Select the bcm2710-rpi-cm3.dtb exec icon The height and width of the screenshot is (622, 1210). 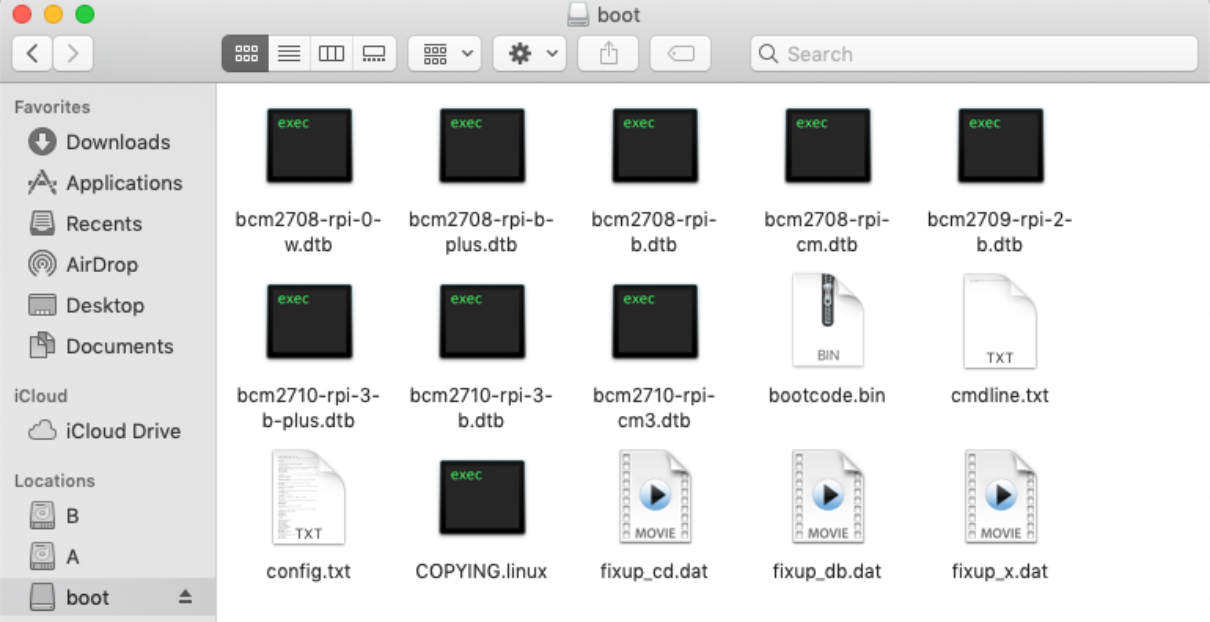click(x=655, y=322)
